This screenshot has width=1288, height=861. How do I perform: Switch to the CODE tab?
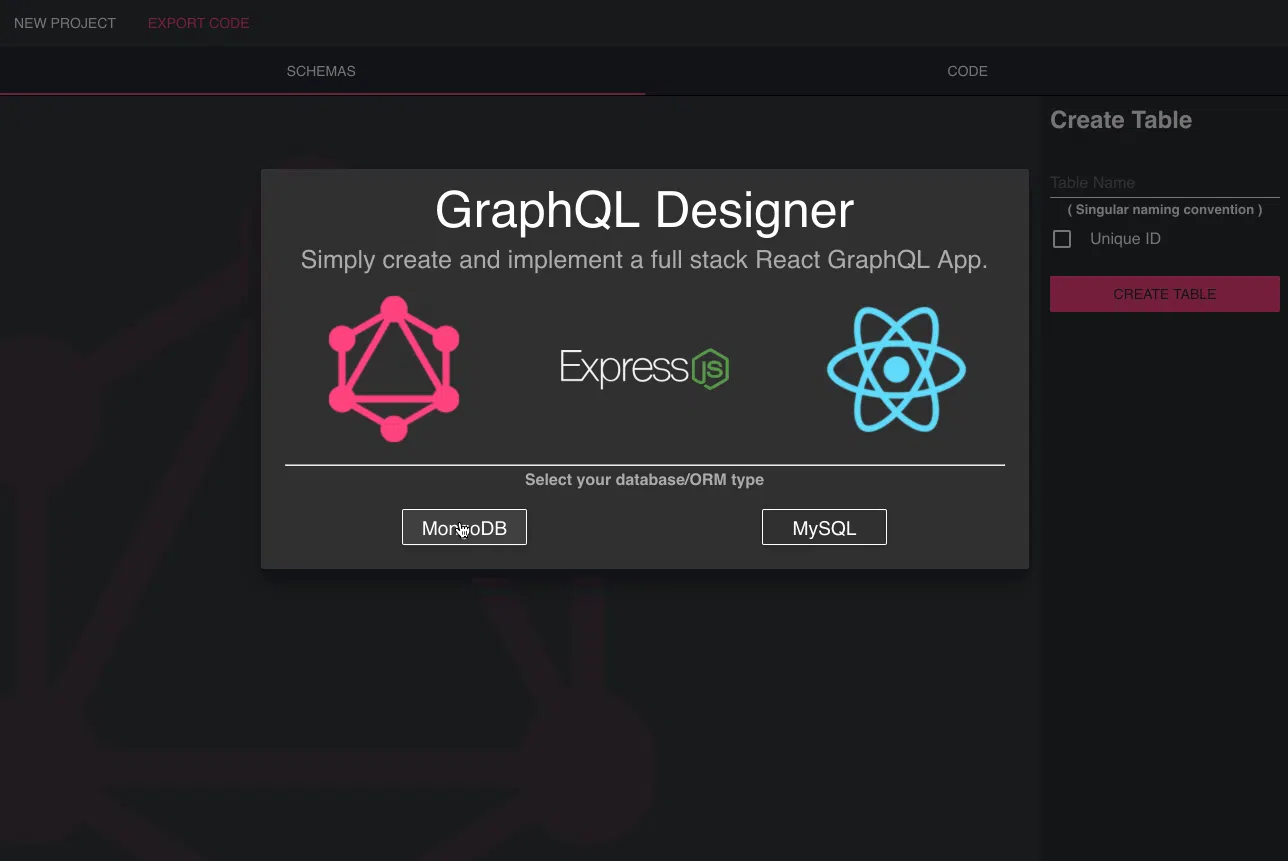(x=967, y=71)
